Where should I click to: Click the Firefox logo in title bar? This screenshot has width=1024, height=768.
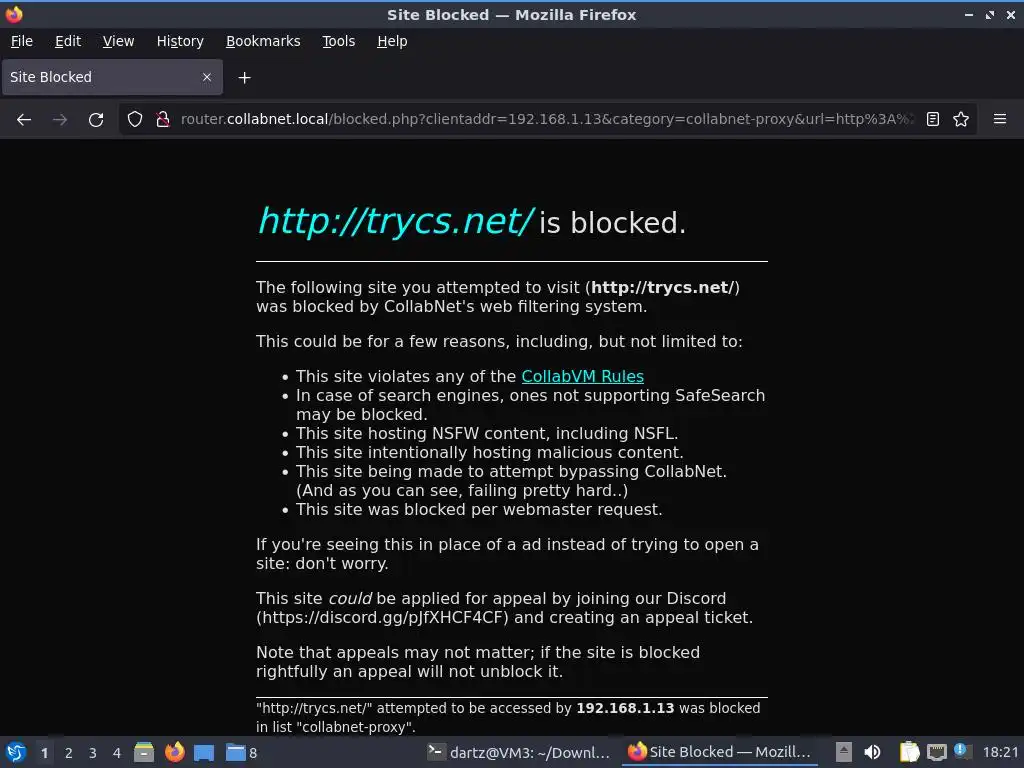click(14, 14)
